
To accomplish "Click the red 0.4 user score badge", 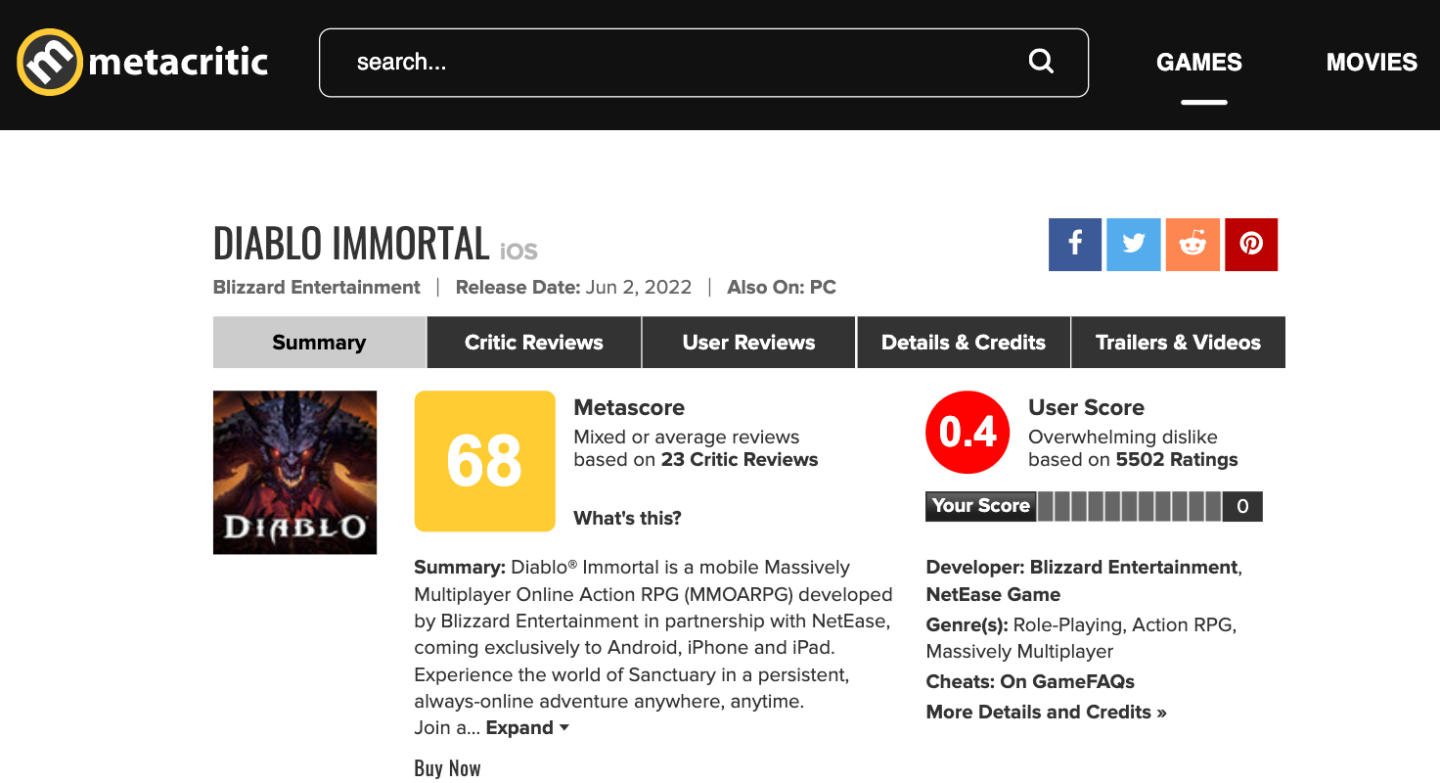I will (x=968, y=432).
